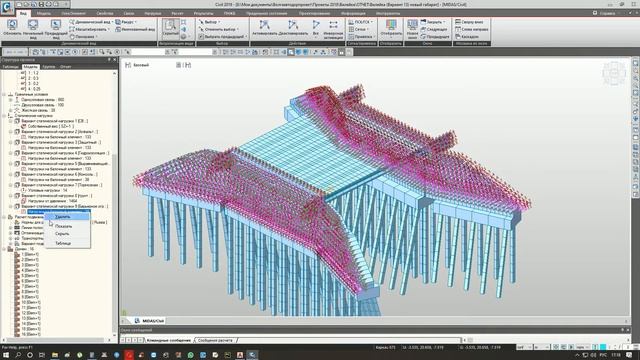Open Windows taskbar search
This screenshot has width=640, height=360.
click(18, 355)
